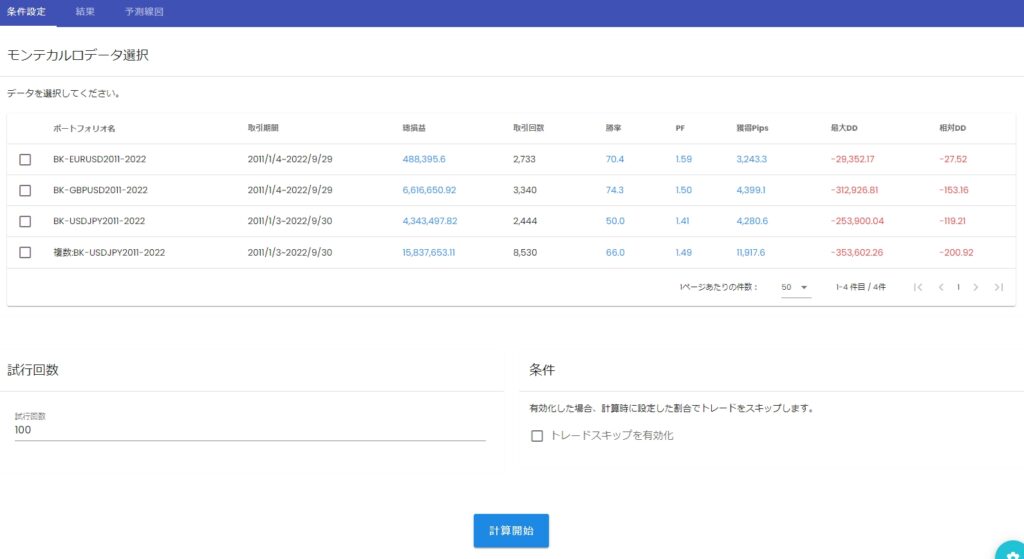1024x559 pixels.
Task: Click the PF value 1.49
Action: coord(684,253)
